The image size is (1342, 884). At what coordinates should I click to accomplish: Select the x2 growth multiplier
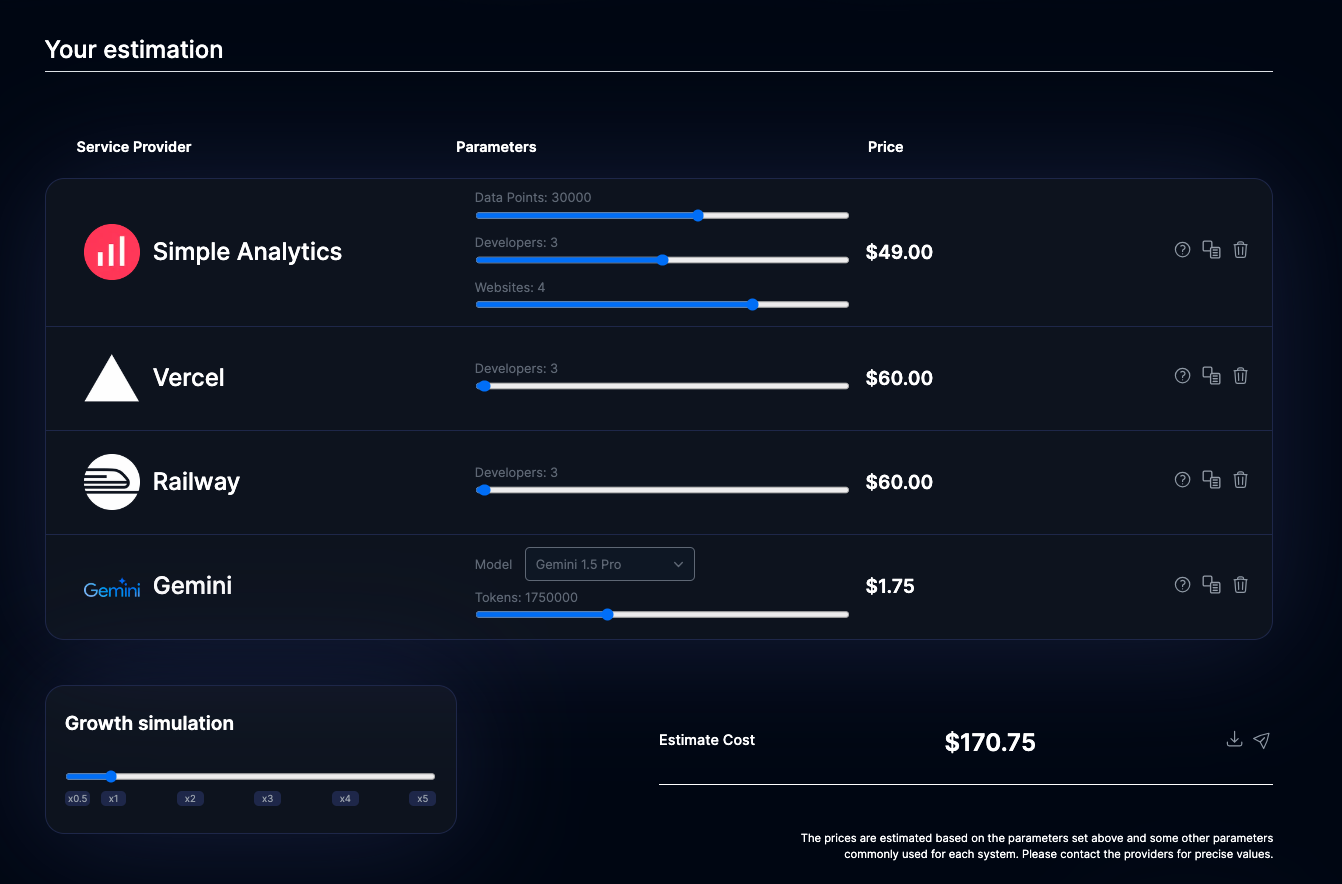(190, 798)
